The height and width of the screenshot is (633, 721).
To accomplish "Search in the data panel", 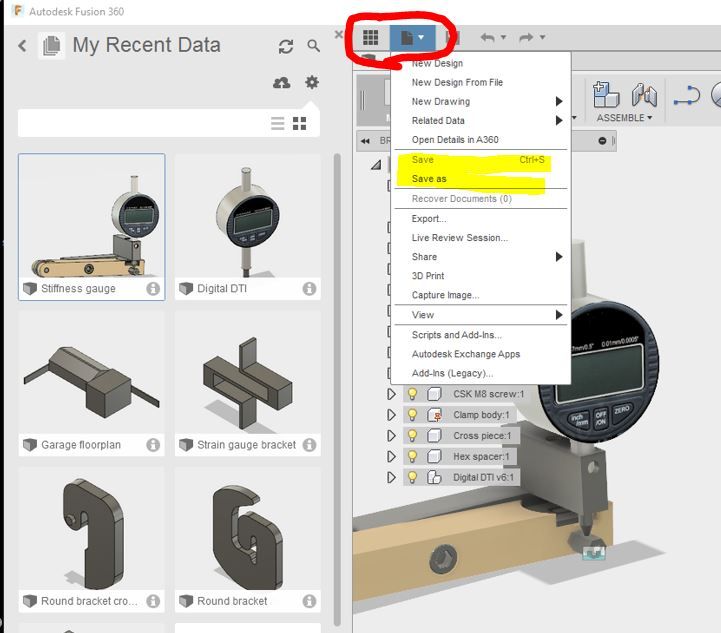I will point(314,46).
